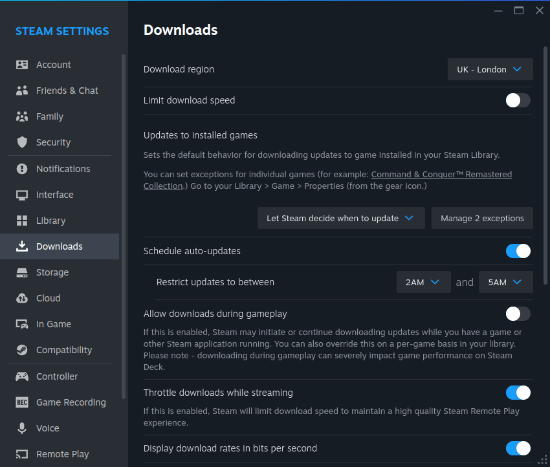The width and height of the screenshot is (550, 467).
Task: Go to Voice settings
Action: pos(60,428)
